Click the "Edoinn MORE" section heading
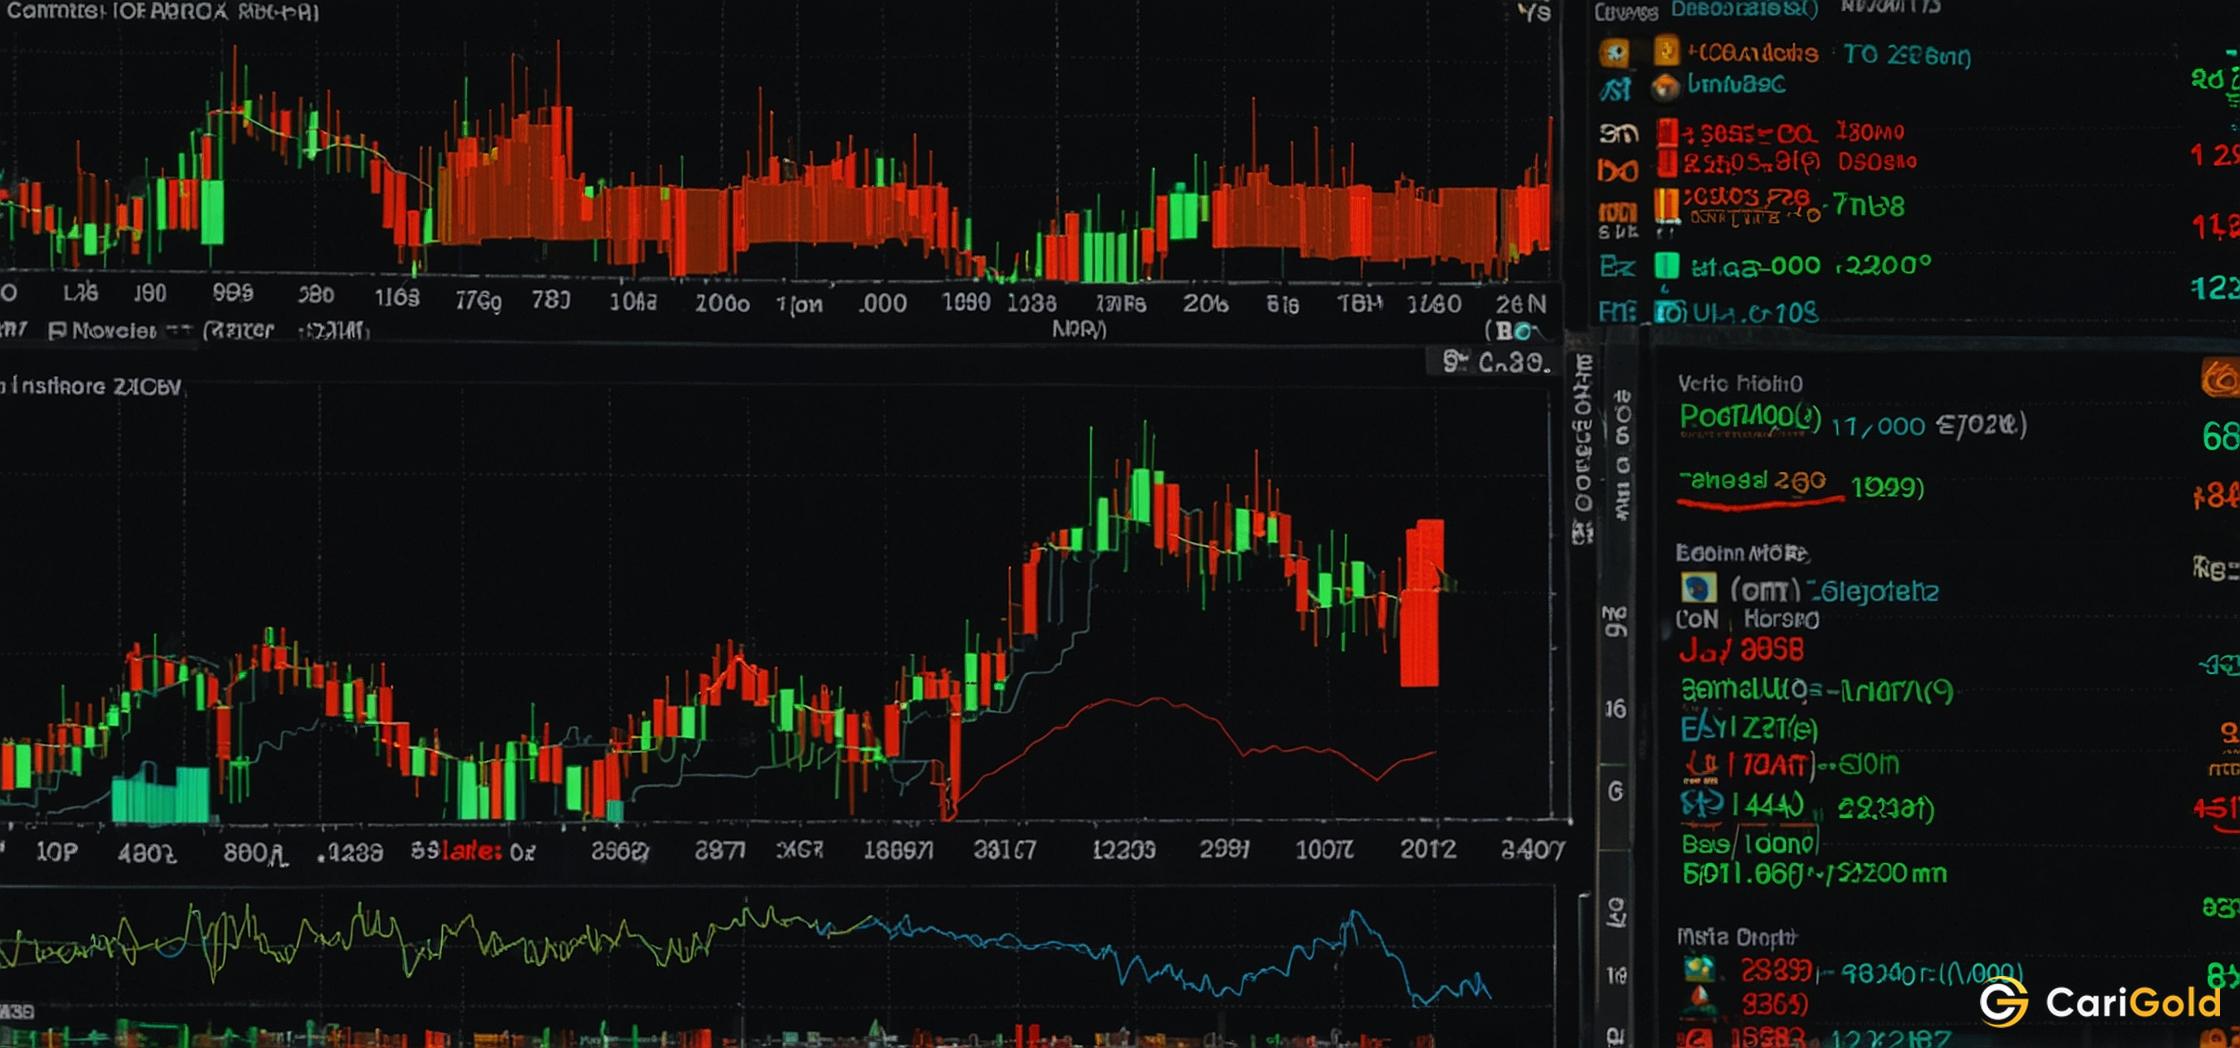The width and height of the screenshot is (2240, 1048). click(1742, 553)
